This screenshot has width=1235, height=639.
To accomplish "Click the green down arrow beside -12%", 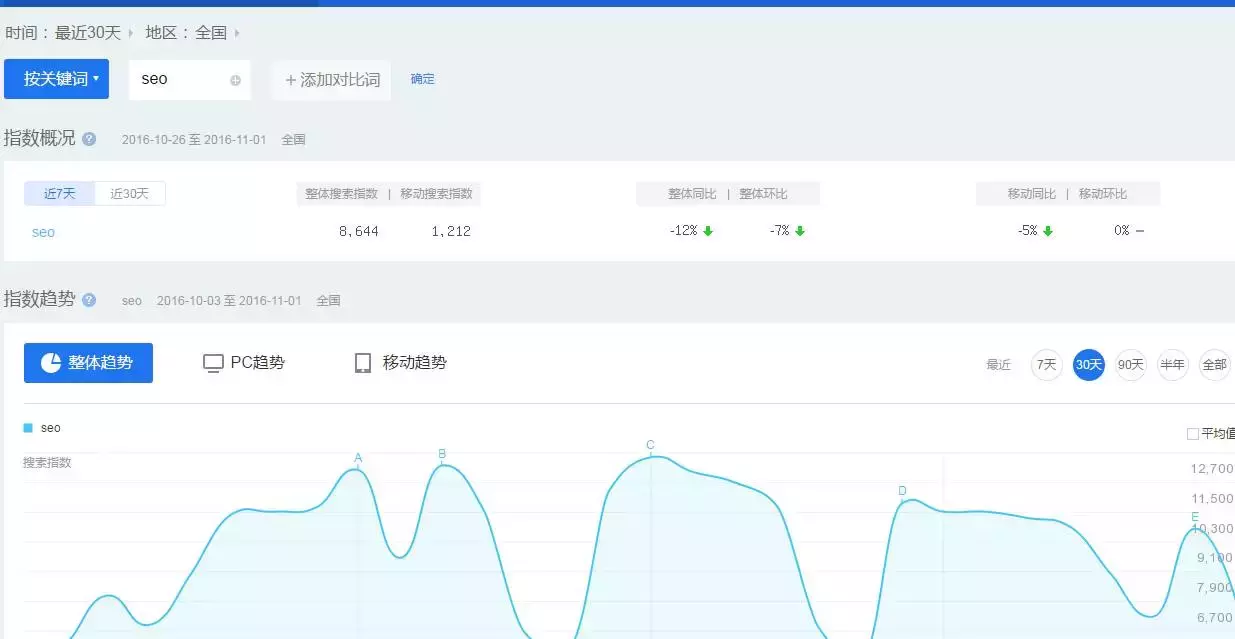I will pyautogui.click(x=708, y=231).
